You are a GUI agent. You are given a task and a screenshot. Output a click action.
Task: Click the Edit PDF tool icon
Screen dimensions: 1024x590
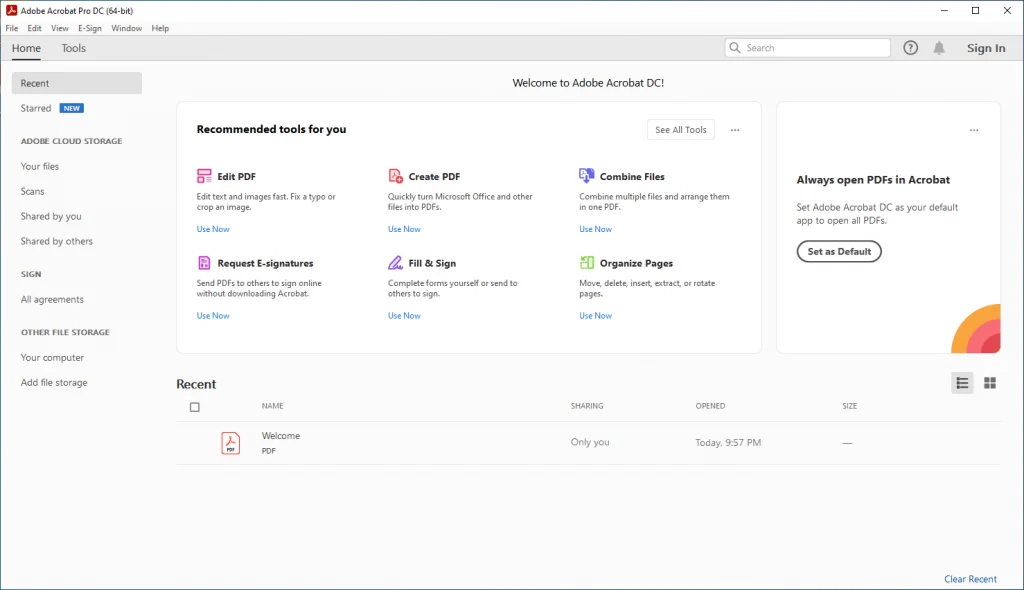click(204, 176)
